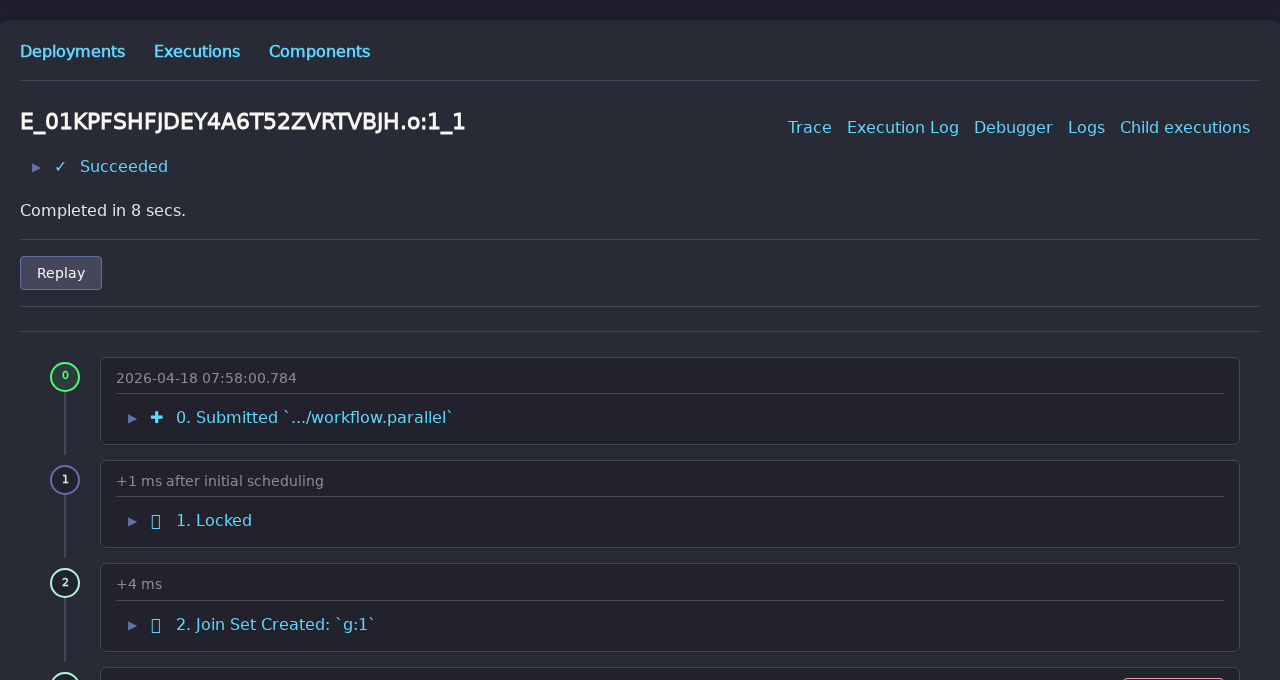Click the Replay button
Viewport: 1280px width, 680px height.
tap(61, 273)
